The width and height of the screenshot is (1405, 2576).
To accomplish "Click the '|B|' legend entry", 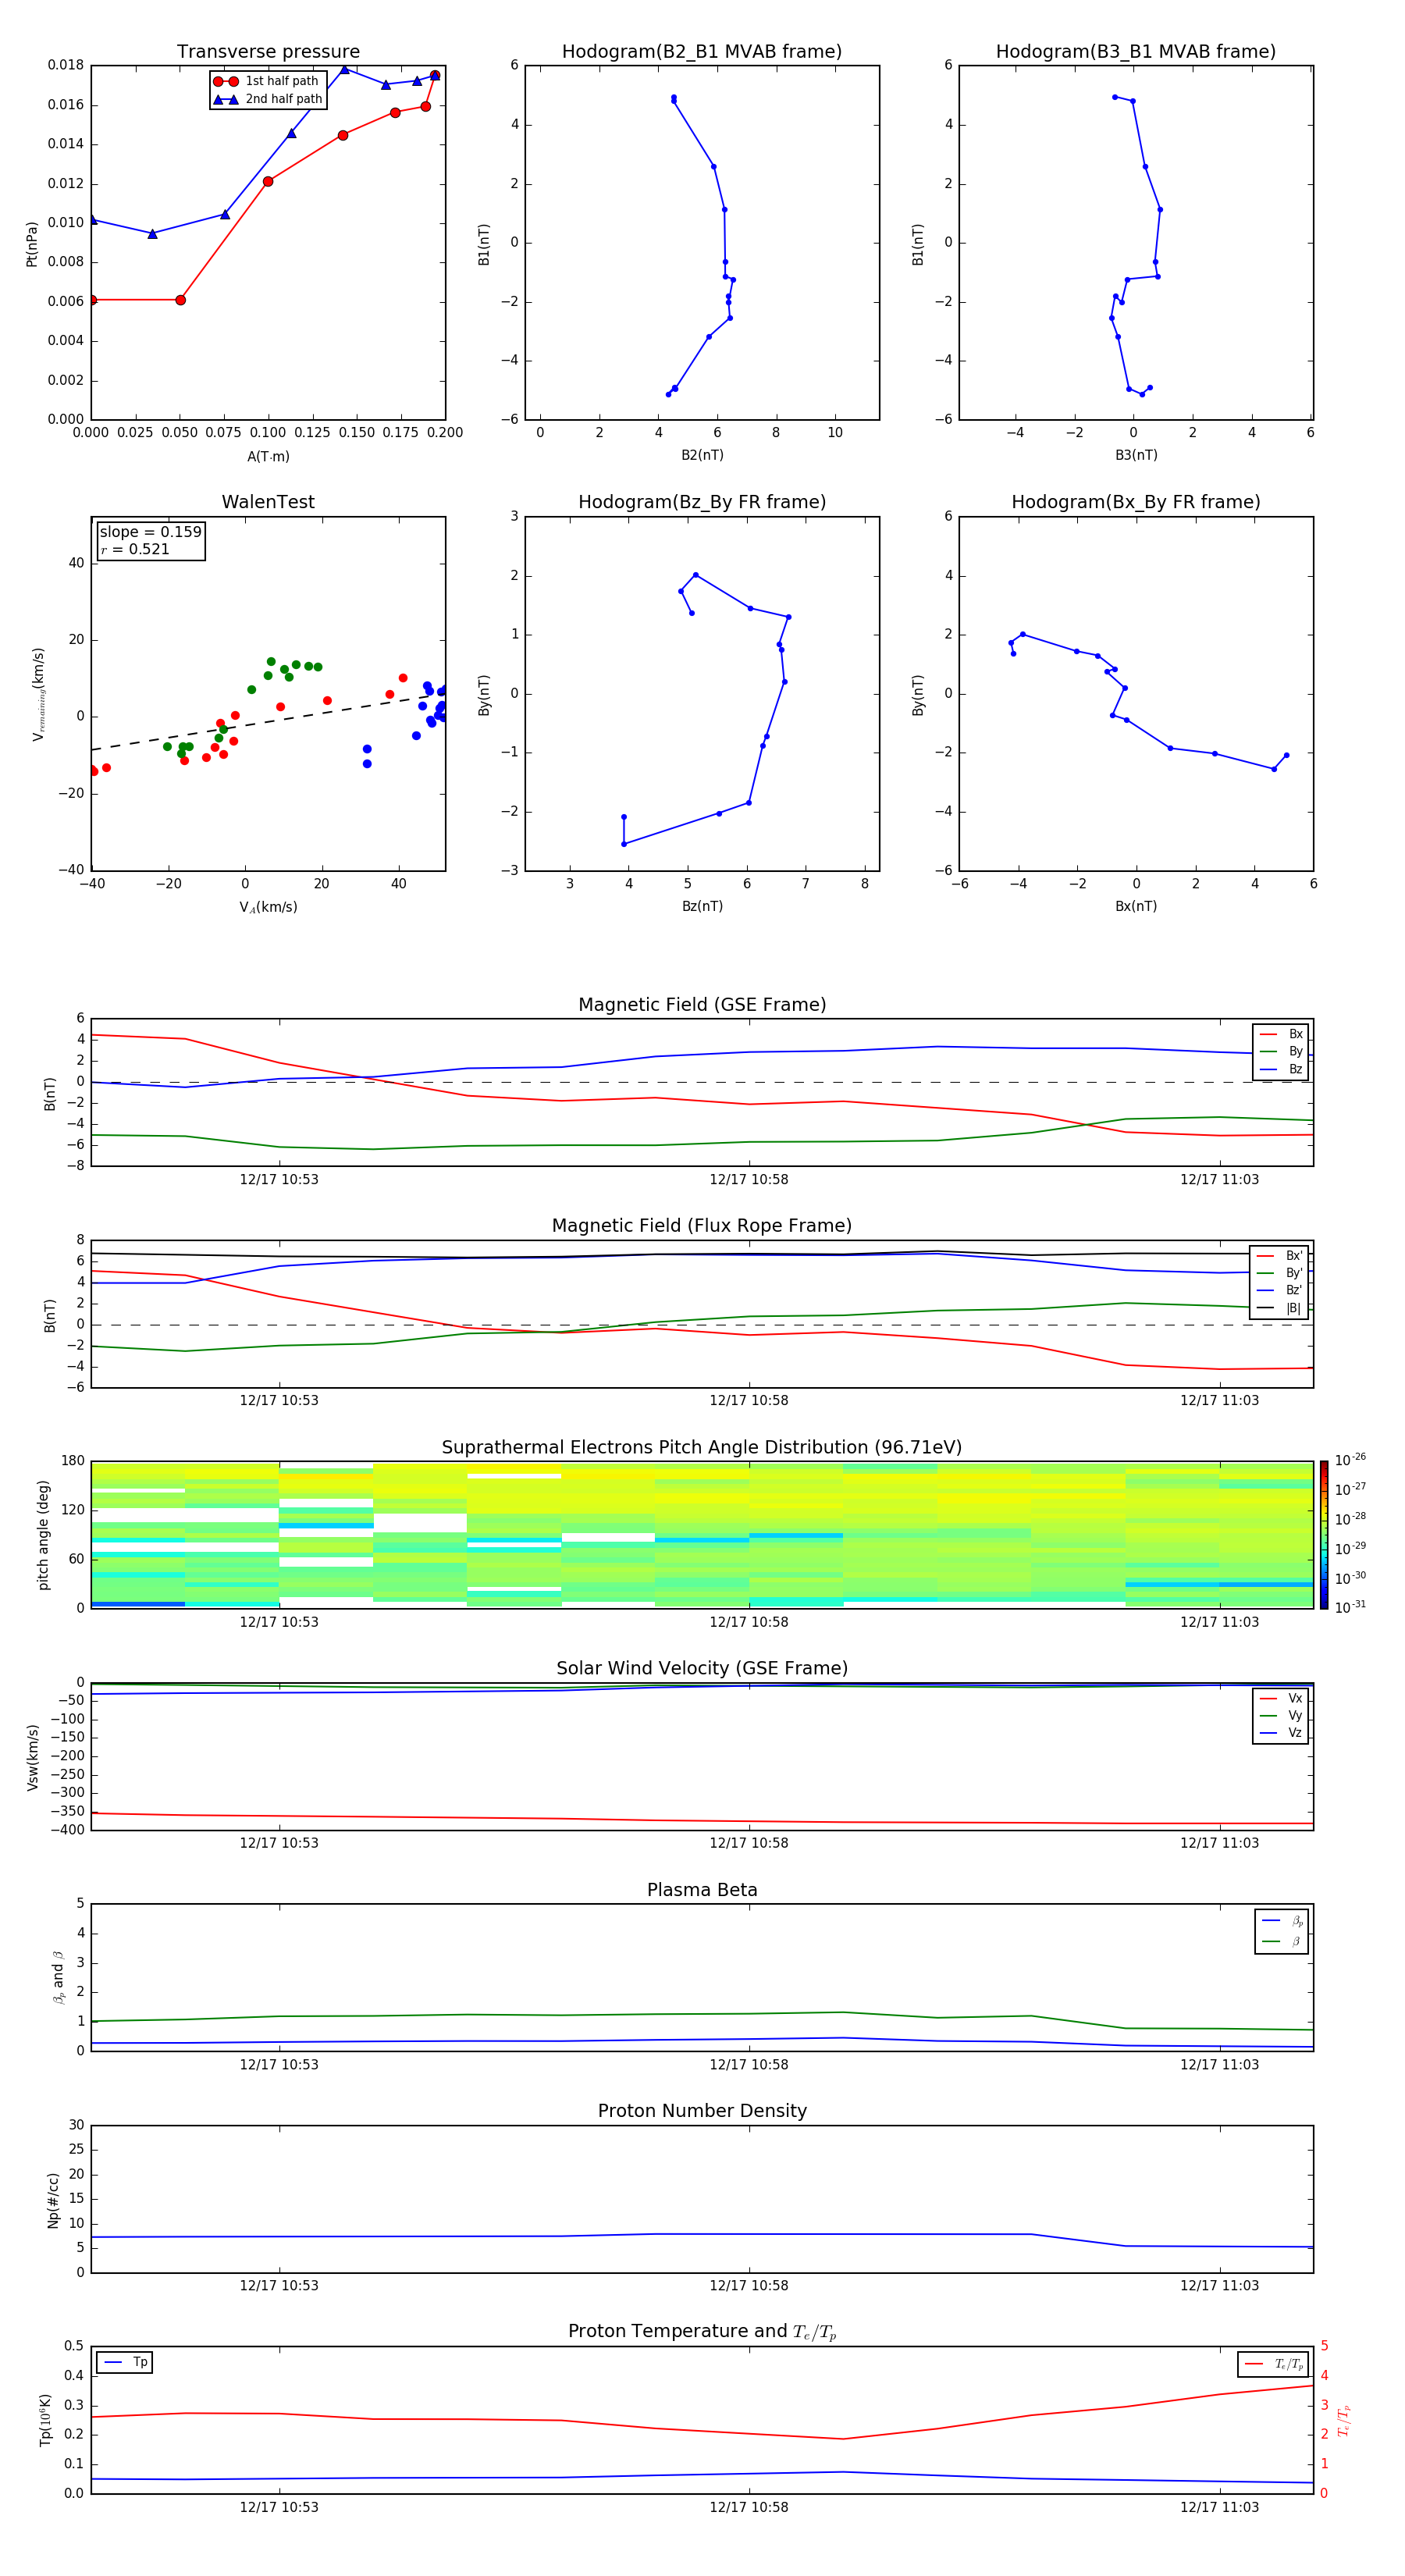I will pos(1280,1308).
